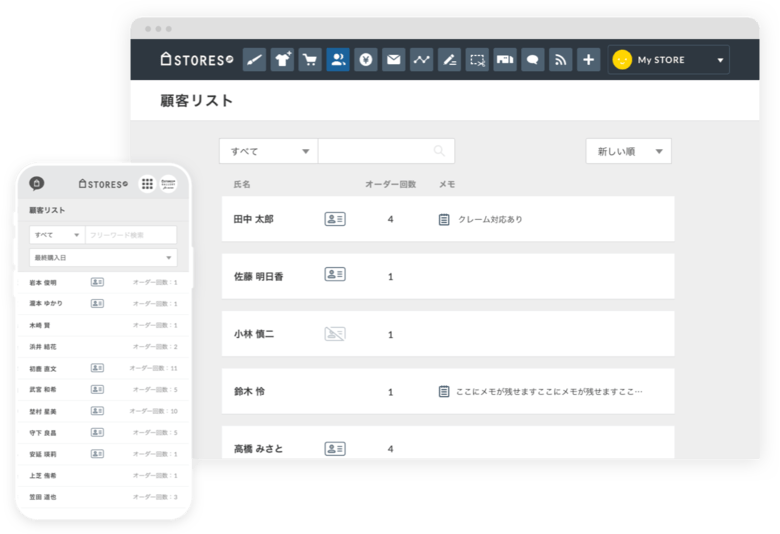
Task: Click the クレーム対応あり memo text
Action: (x=490, y=219)
